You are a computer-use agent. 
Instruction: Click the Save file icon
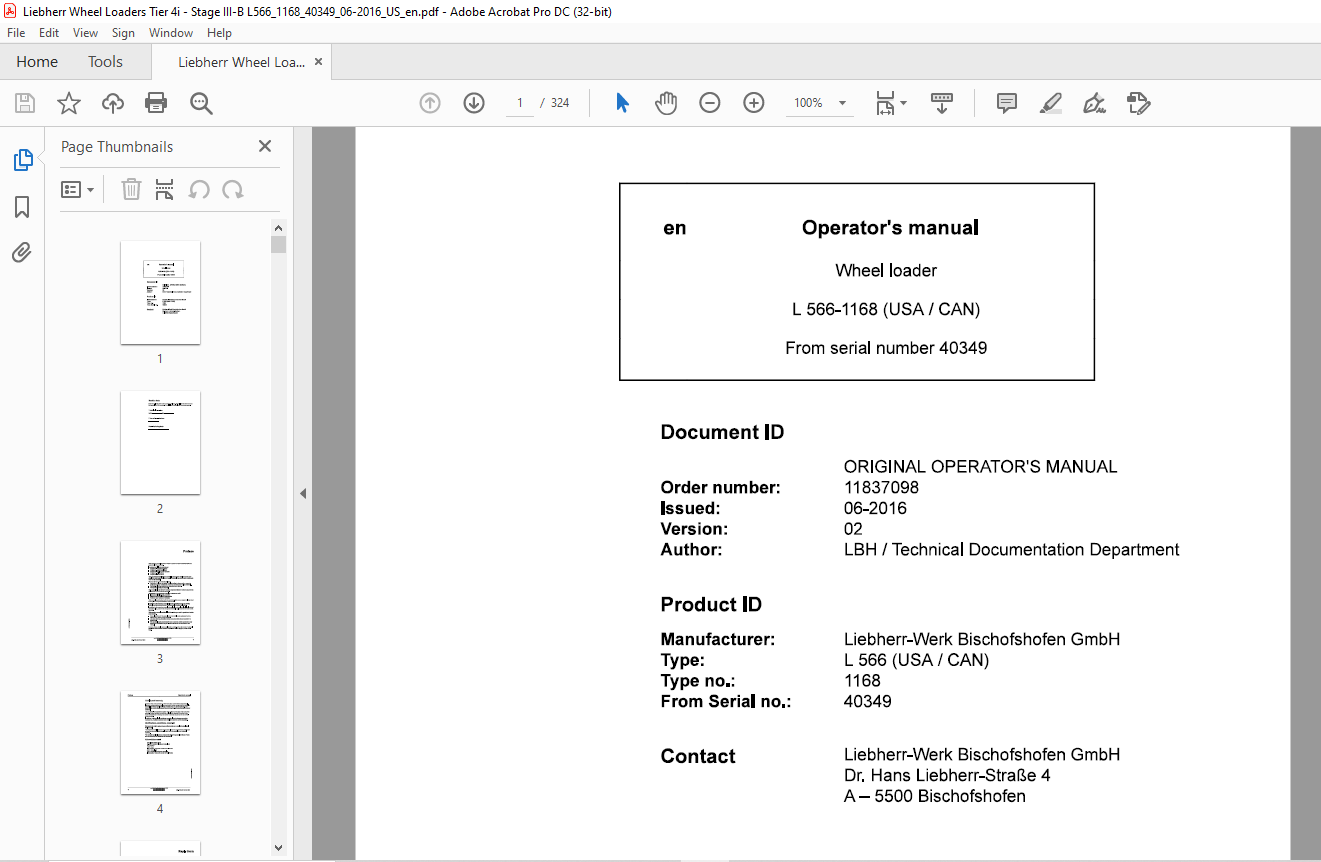coord(25,103)
